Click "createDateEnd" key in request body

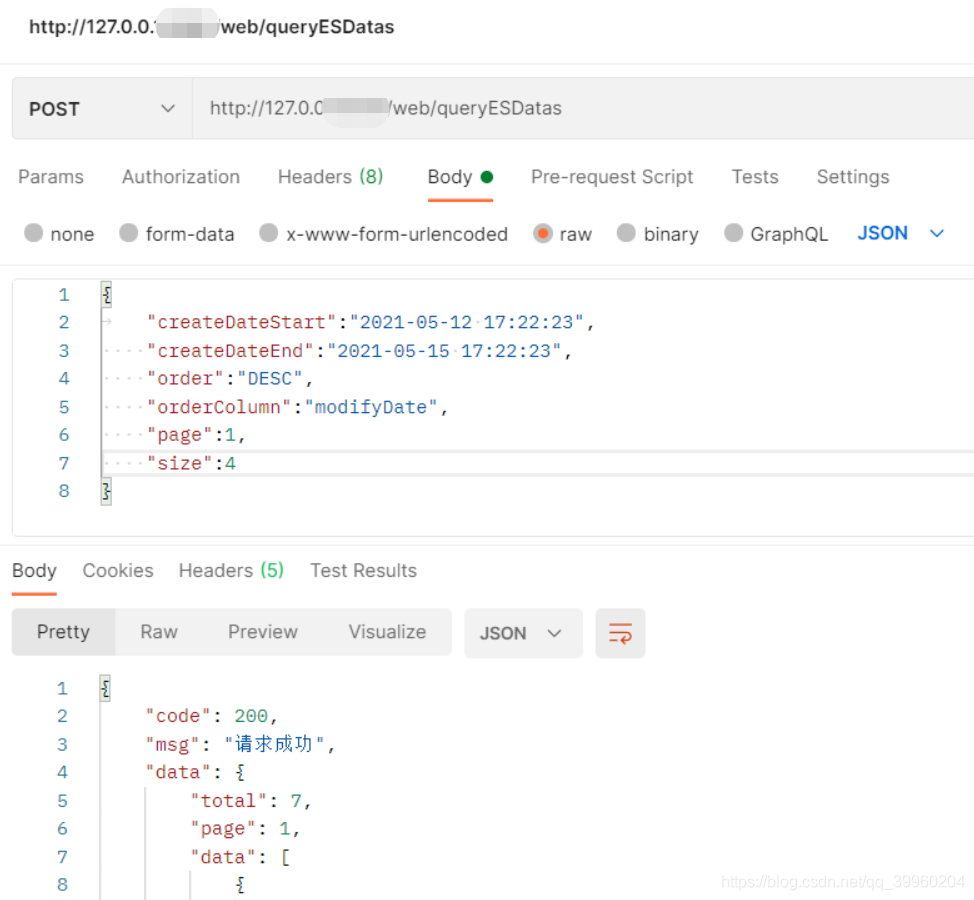230,351
